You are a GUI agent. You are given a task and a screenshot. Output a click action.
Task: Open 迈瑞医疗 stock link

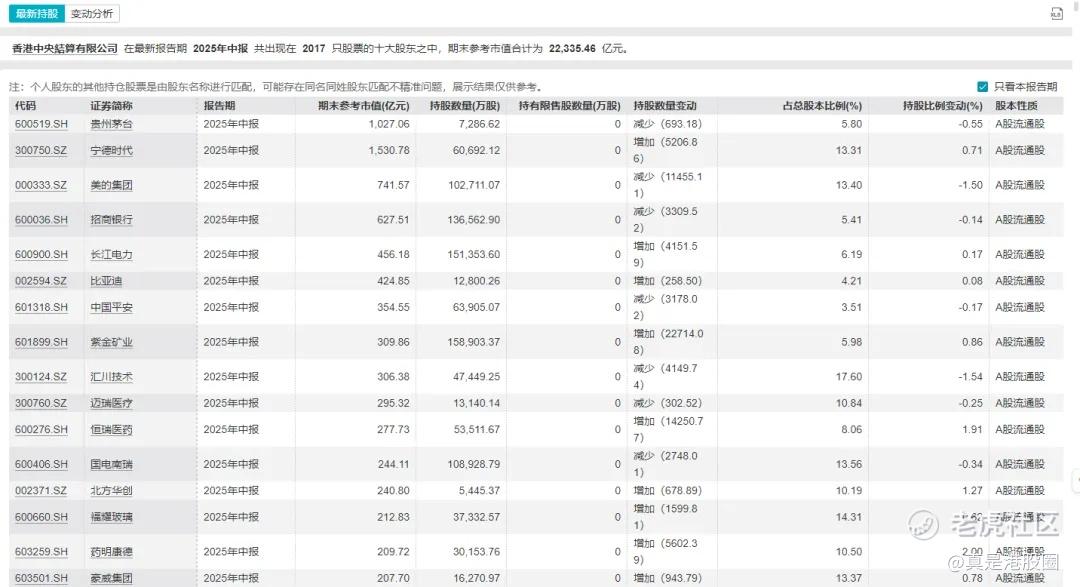click(112, 403)
